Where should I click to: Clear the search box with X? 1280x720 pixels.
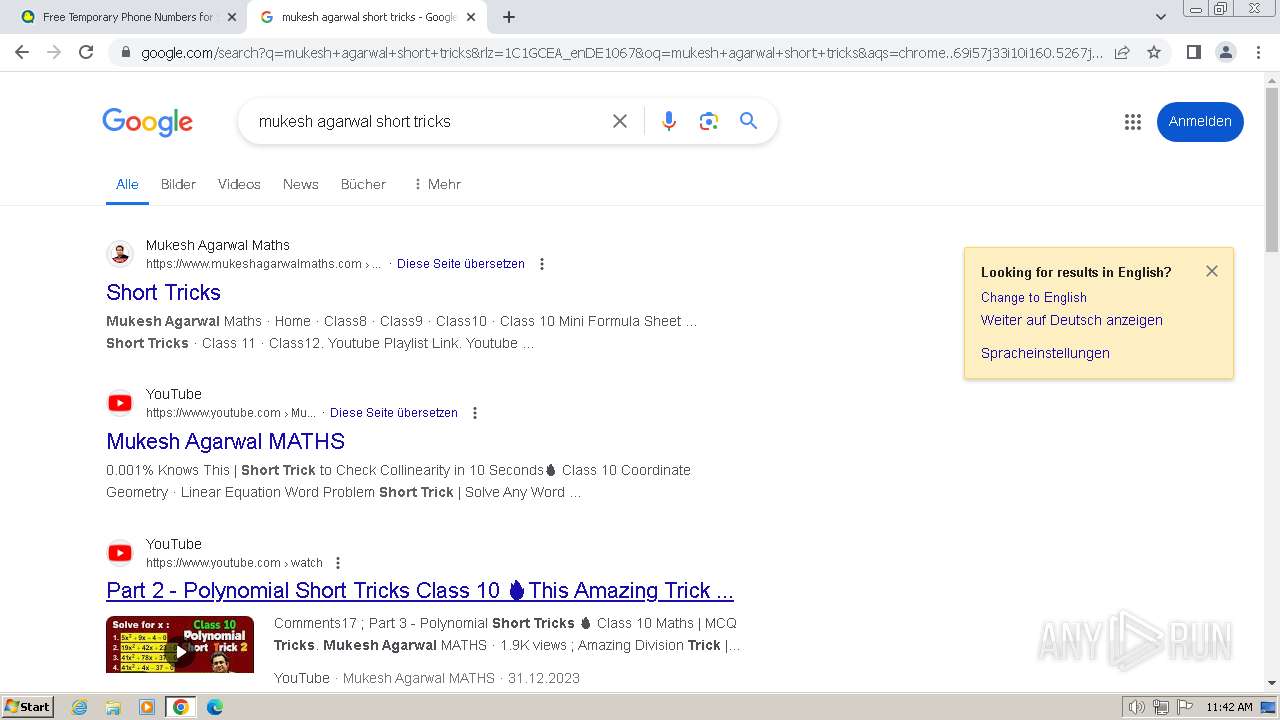coord(620,121)
